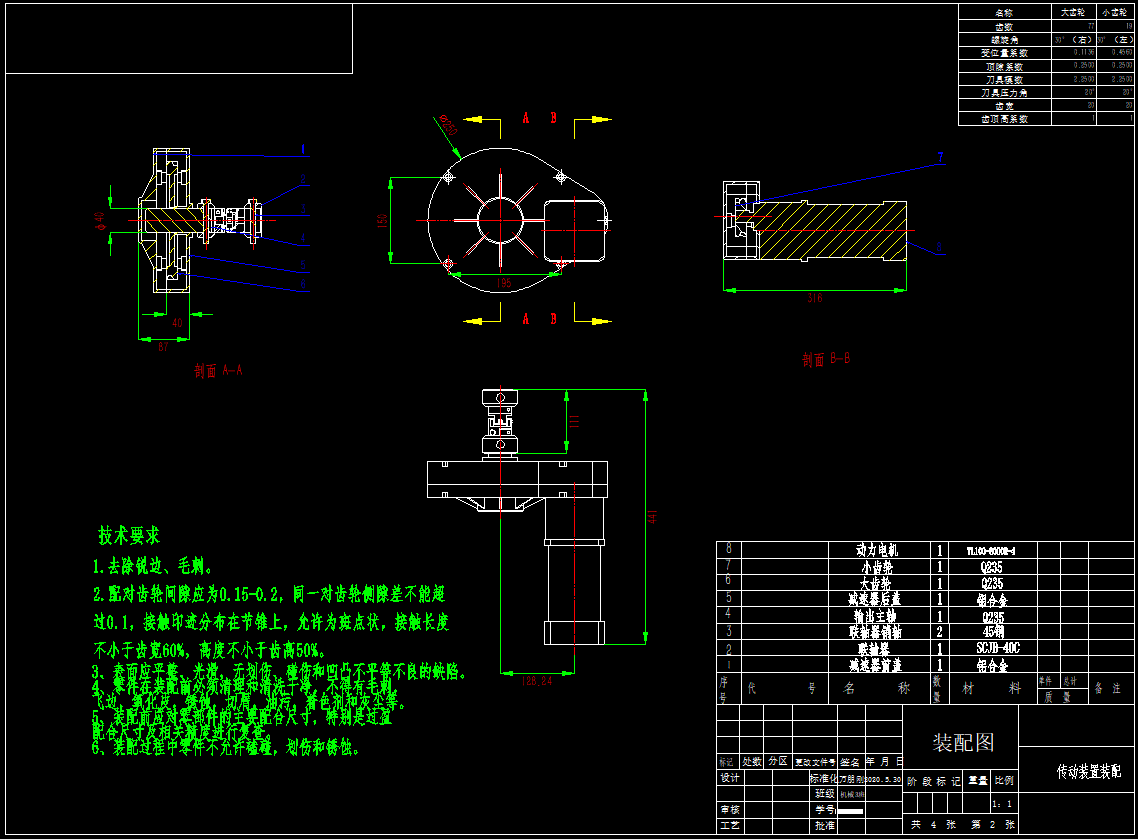The width and height of the screenshot is (1138, 840).
Task: Click the '减速器后盖' name cell
Action: [x=875, y=599]
